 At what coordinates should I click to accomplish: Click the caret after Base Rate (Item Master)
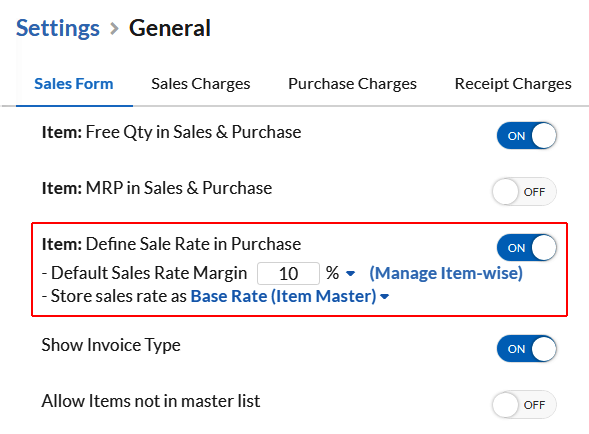click(384, 297)
